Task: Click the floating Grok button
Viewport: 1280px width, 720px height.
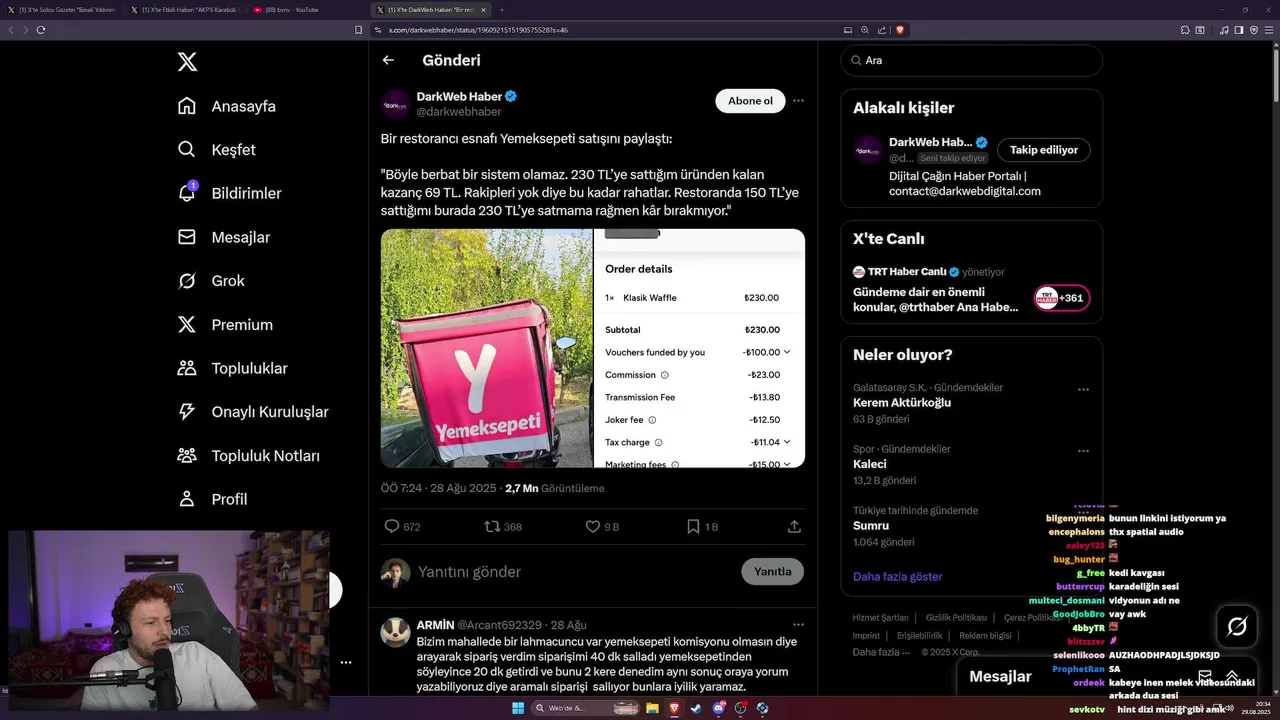Action: click(1237, 626)
